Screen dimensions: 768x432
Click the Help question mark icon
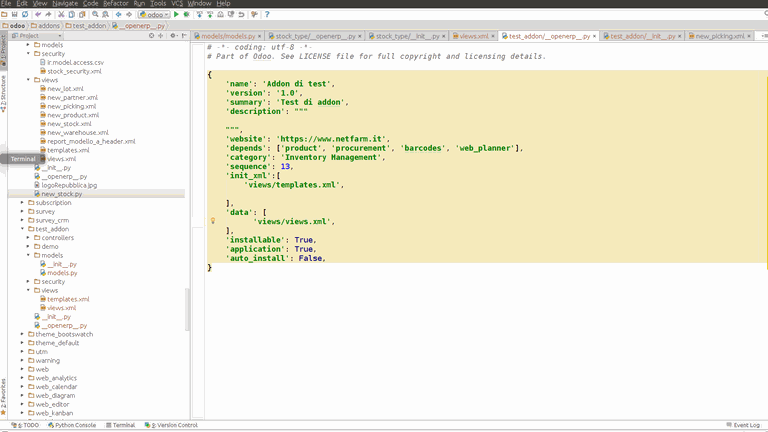point(267,14)
